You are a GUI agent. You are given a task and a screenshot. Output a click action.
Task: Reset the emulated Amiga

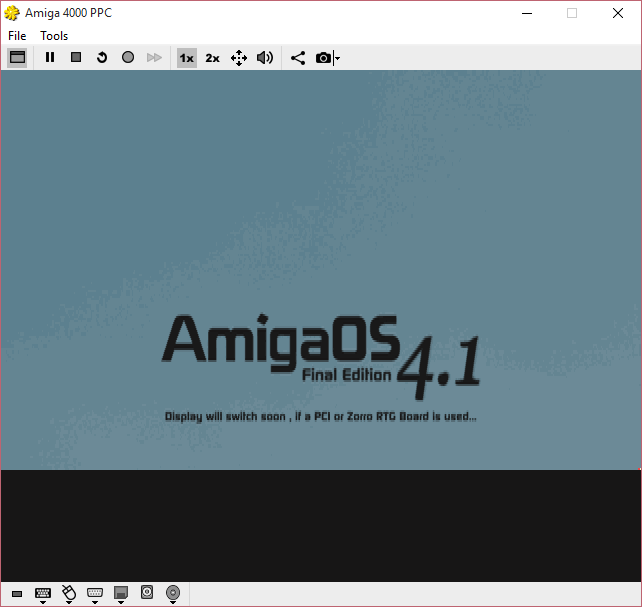tap(102, 57)
